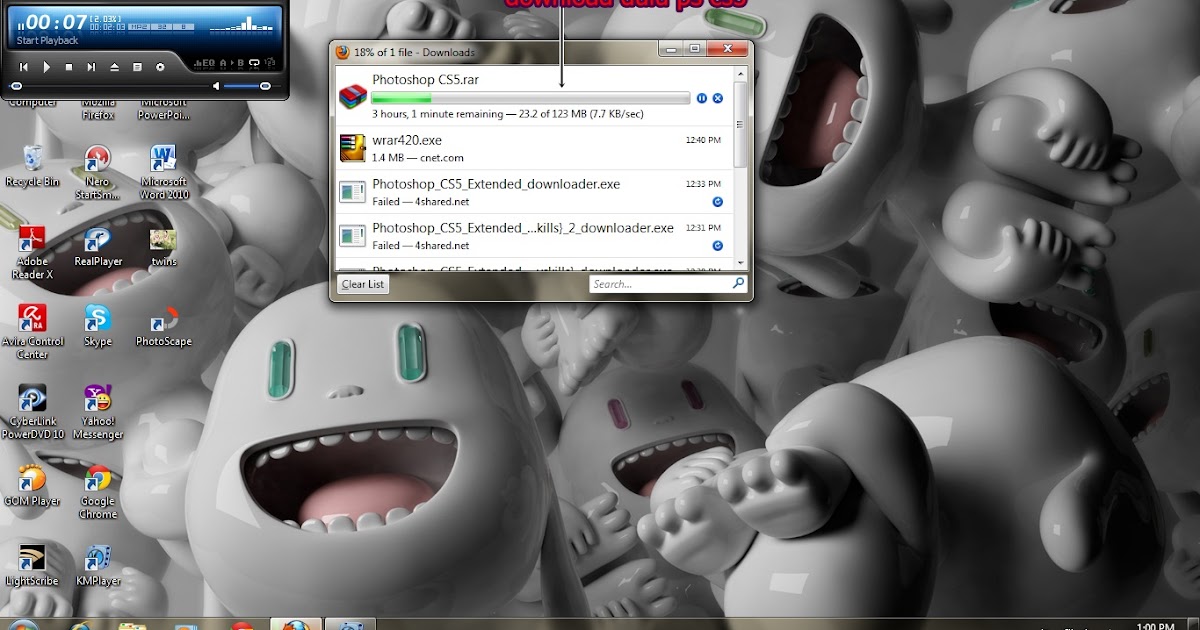This screenshot has height=630, width=1200.
Task: Open Avira Control Center desktop shortcut
Action: [32, 332]
